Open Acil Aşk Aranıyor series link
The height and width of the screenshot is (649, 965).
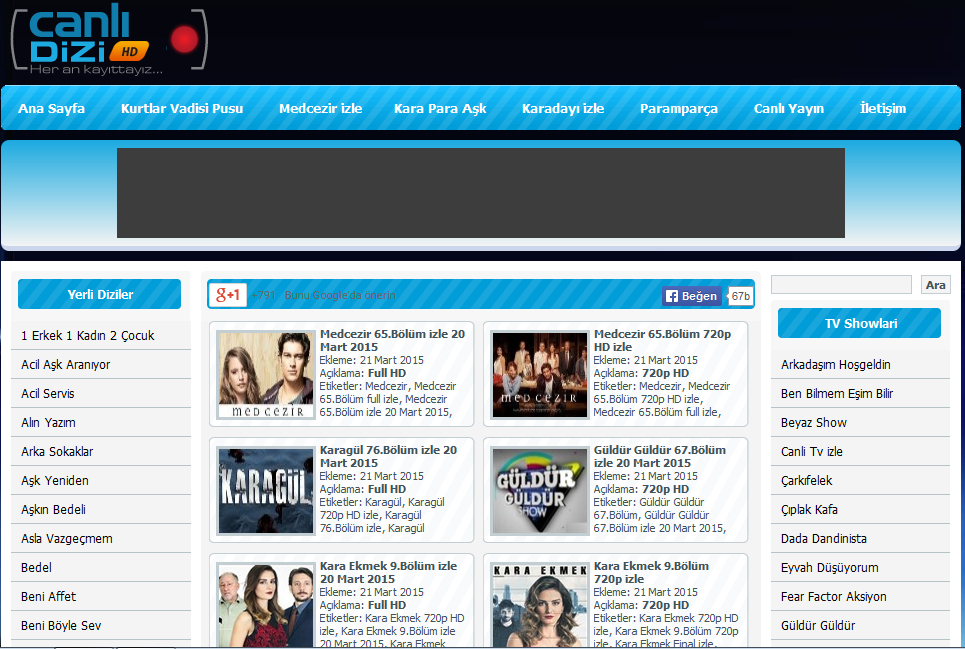pos(66,365)
